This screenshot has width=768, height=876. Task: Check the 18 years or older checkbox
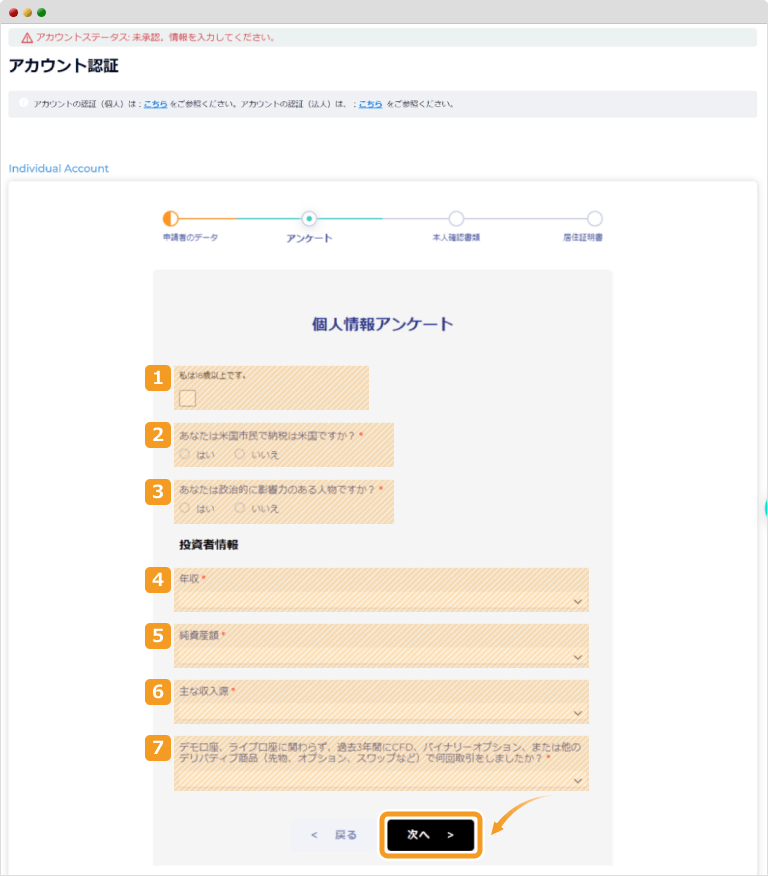[187, 398]
